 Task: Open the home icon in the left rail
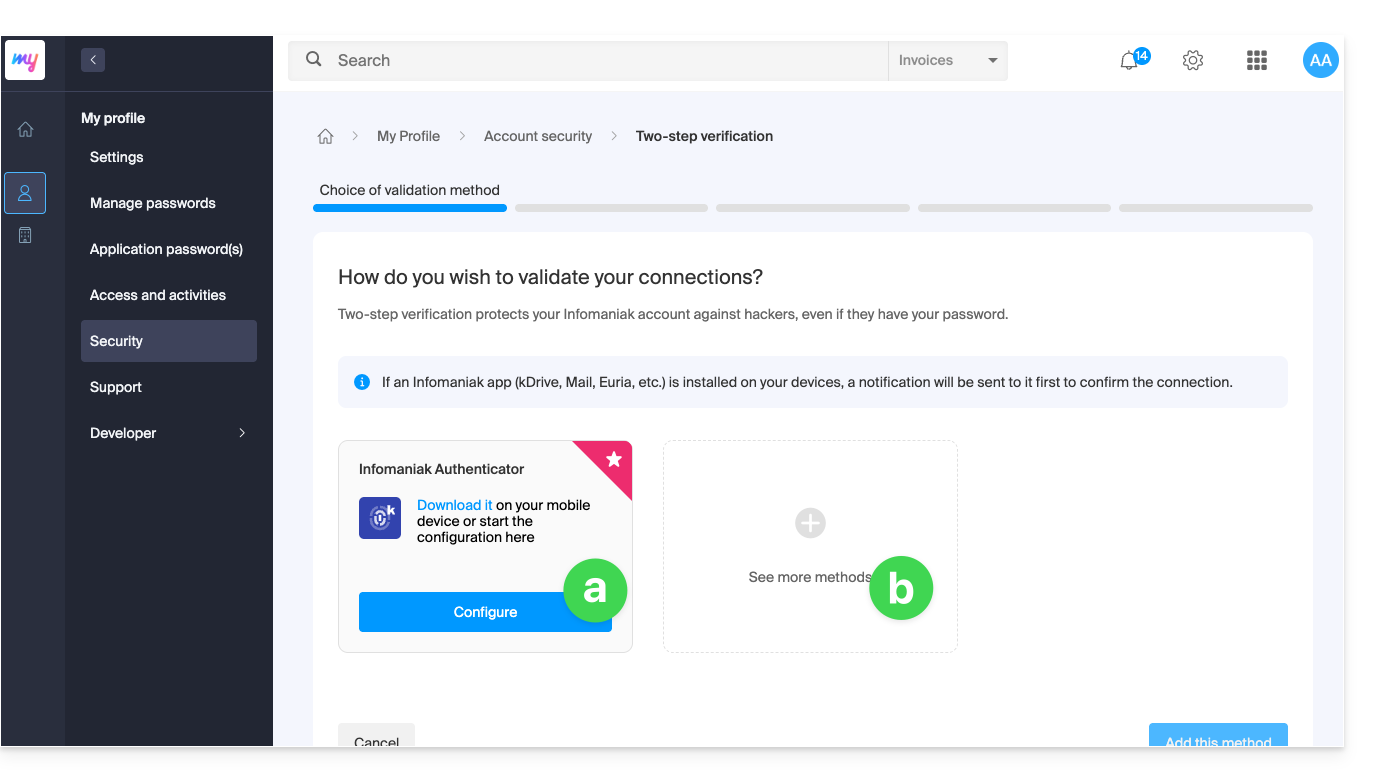pos(25,129)
